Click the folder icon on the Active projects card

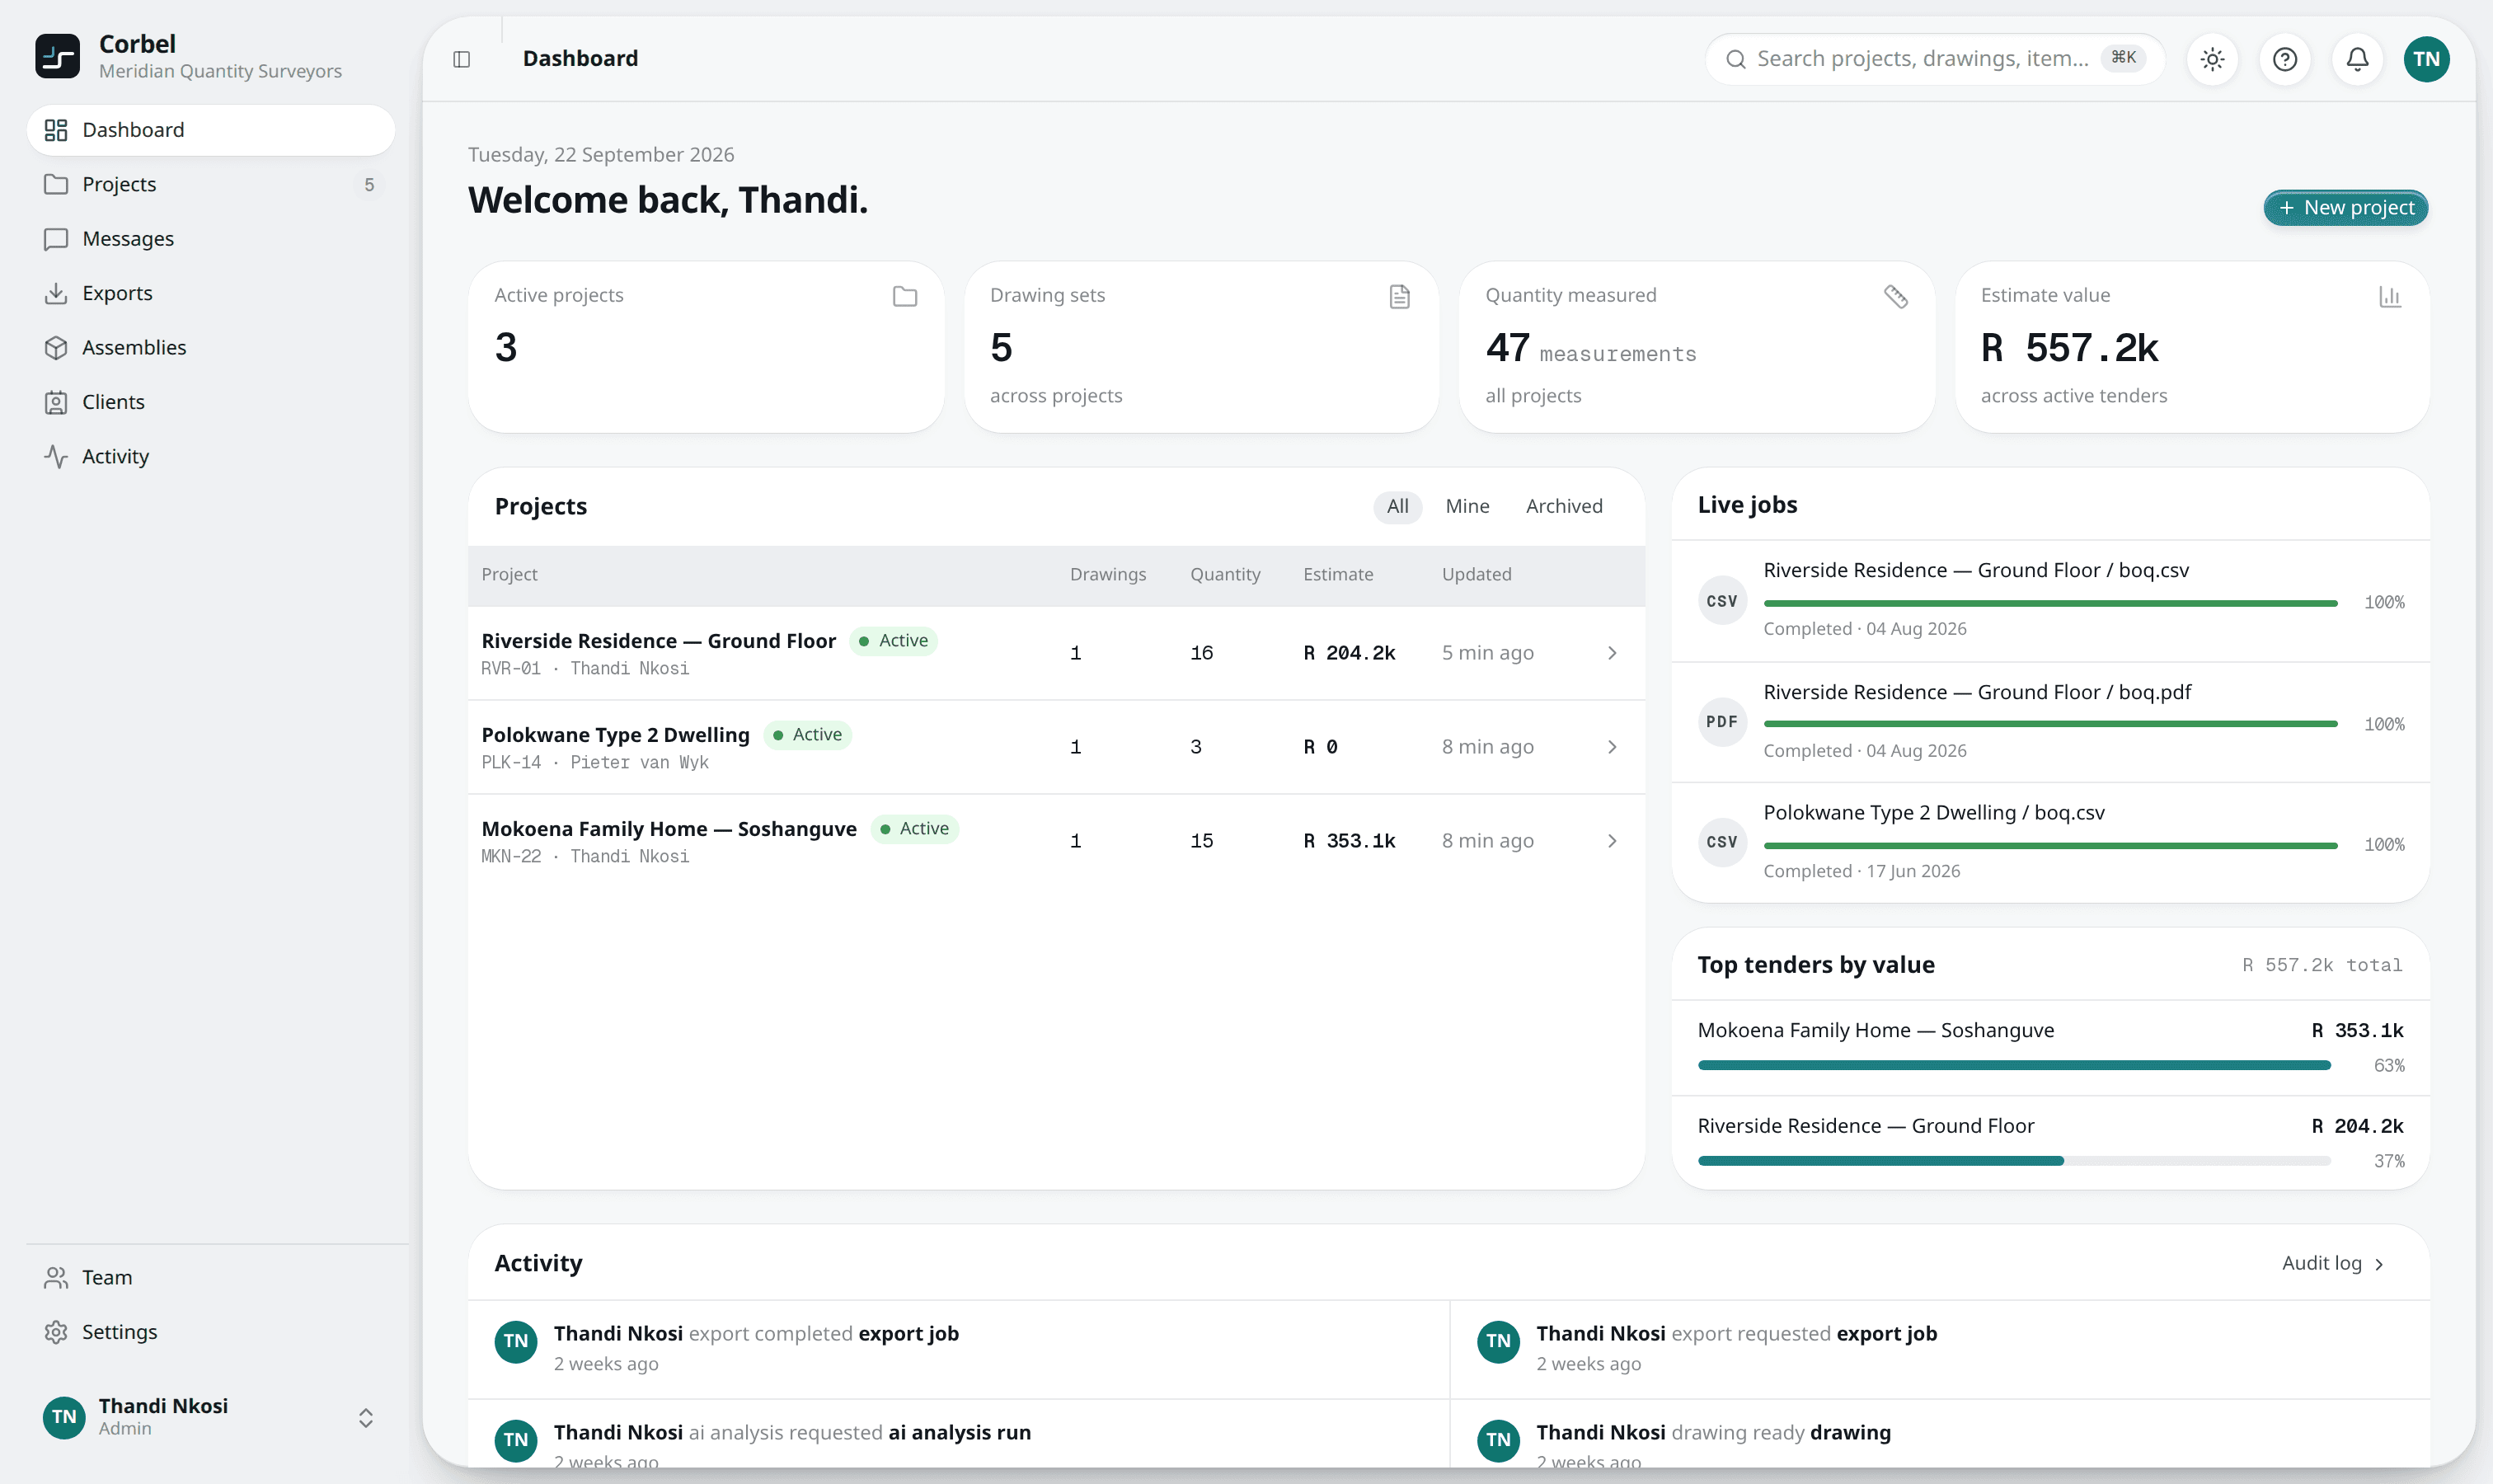(x=905, y=296)
